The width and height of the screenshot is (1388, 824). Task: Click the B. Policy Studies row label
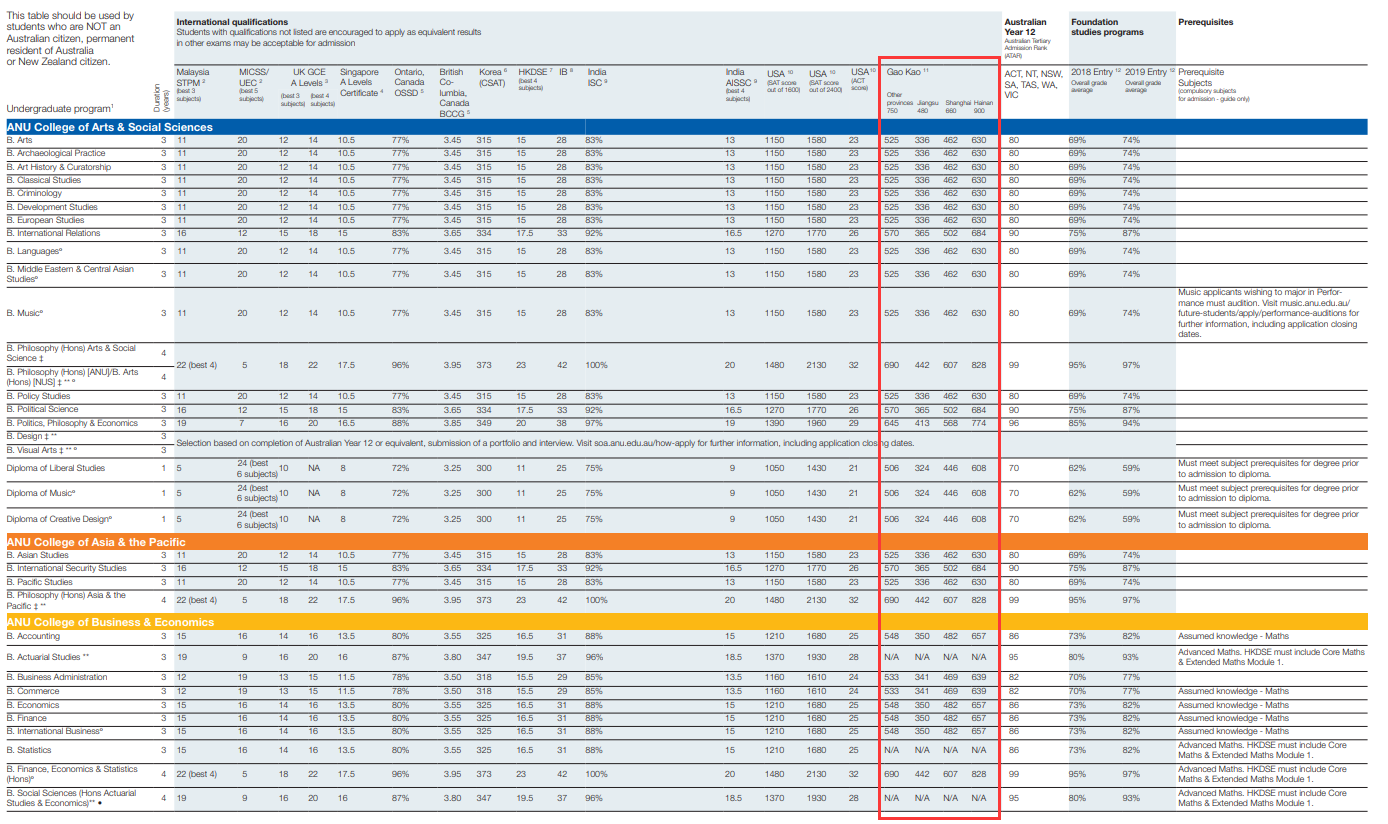38,396
